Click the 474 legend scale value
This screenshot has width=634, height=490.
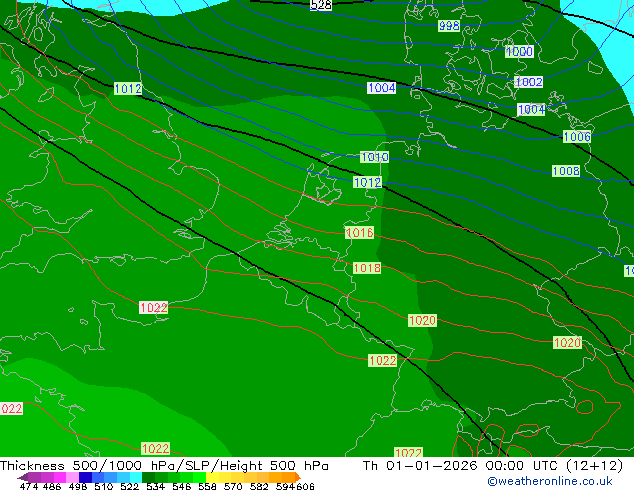point(29,486)
